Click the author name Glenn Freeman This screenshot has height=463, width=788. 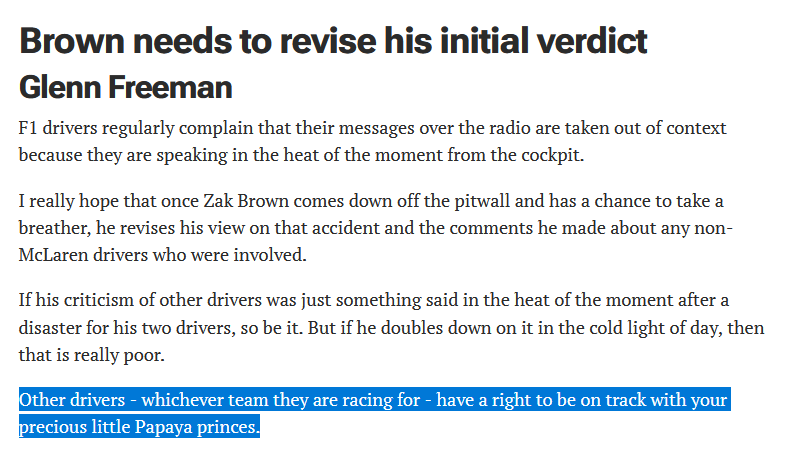click(x=125, y=88)
